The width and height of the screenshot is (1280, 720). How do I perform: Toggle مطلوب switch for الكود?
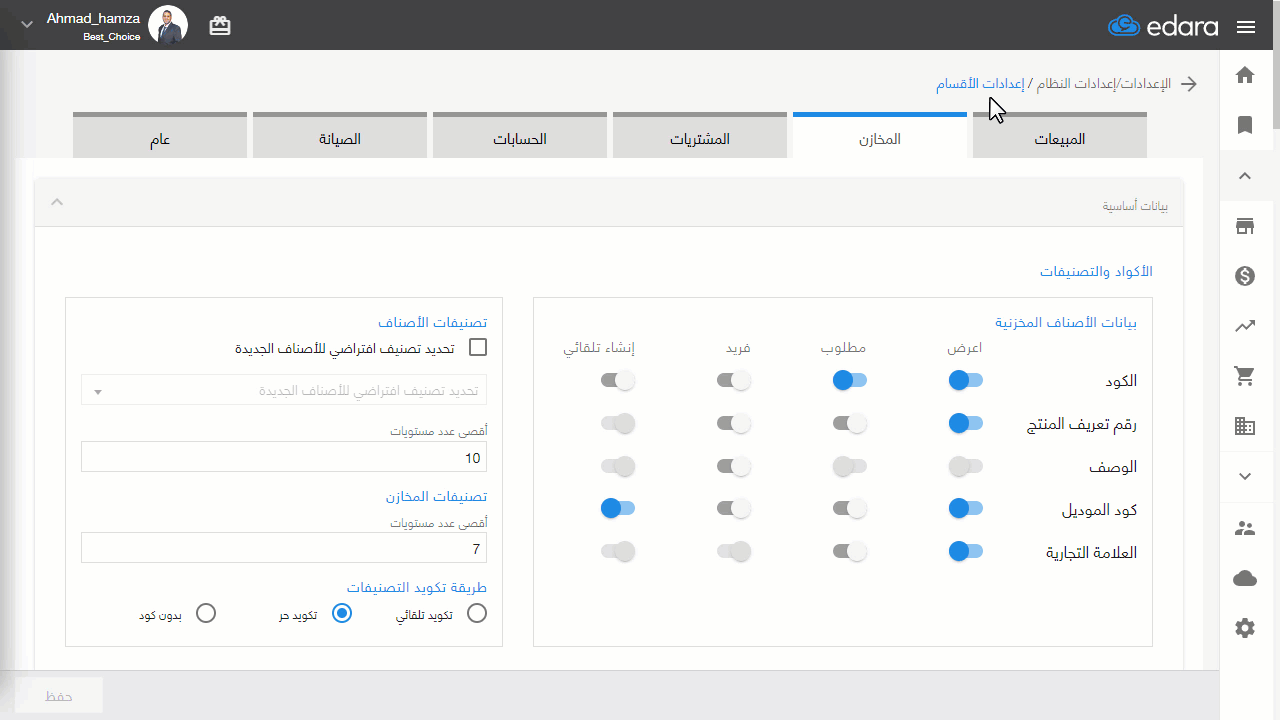850,380
